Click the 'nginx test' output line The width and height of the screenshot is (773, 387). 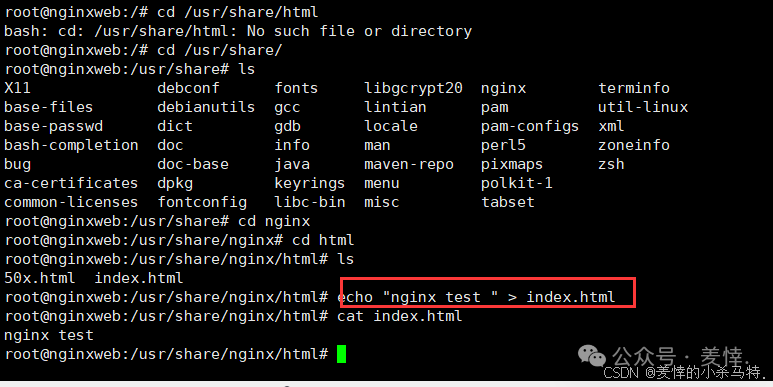[x=49, y=336]
